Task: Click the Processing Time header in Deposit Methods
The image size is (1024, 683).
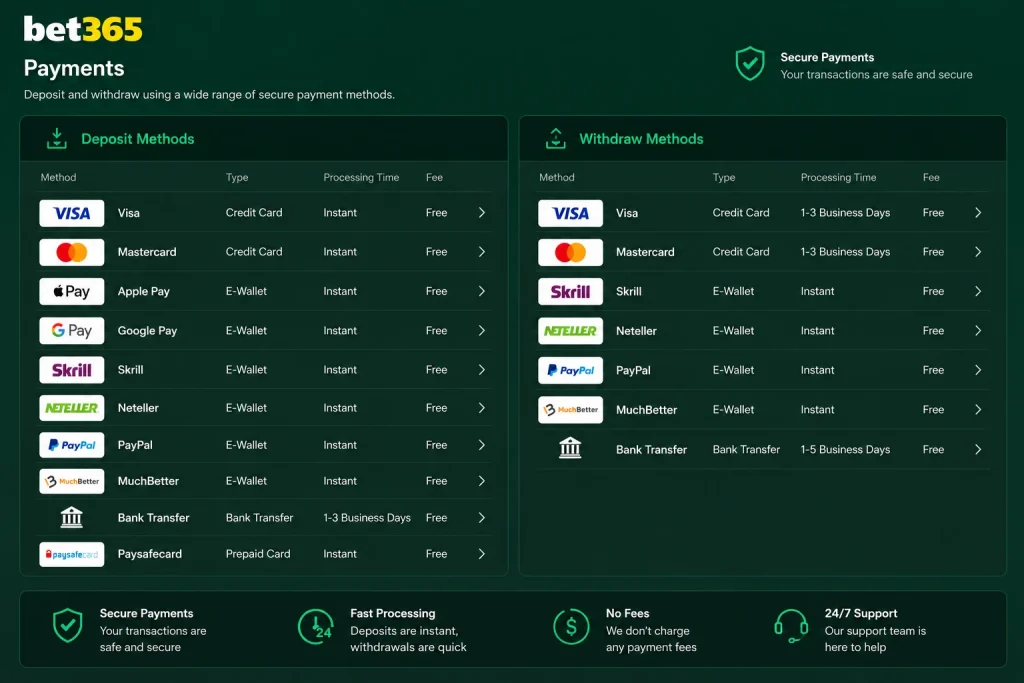Action: (x=361, y=178)
